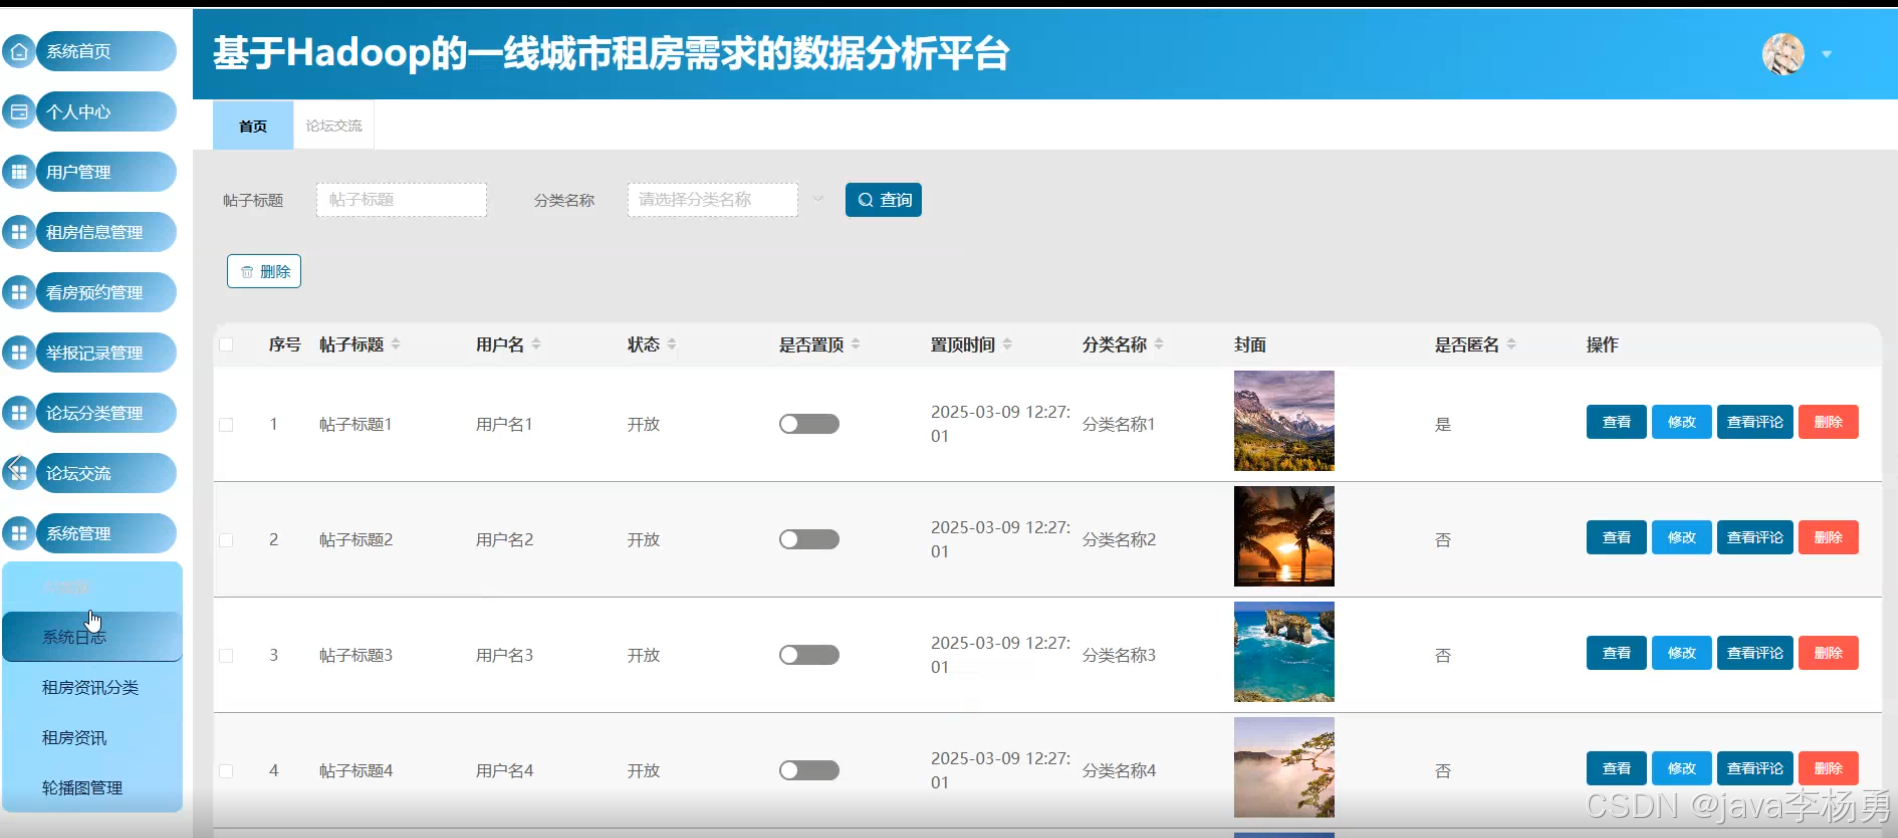The width and height of the screenshot is (1898, 838).
Task: Expand 举报记录管理 sidebar menu
Action: [106, 352]
